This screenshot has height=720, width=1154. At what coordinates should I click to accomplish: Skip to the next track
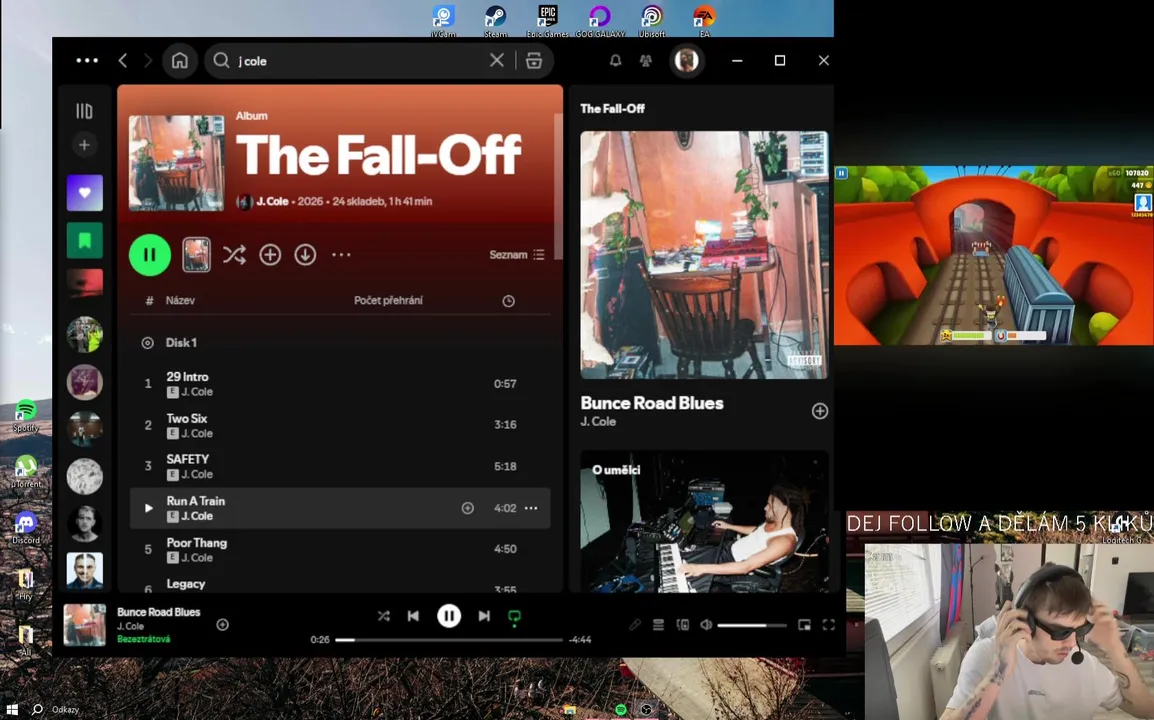484,615
